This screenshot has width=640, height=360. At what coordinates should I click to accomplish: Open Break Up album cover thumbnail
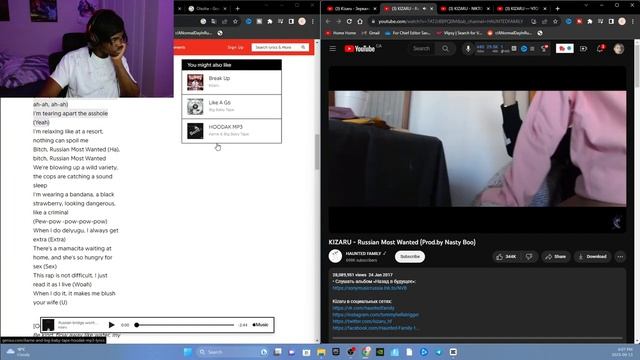coord(195,82)
